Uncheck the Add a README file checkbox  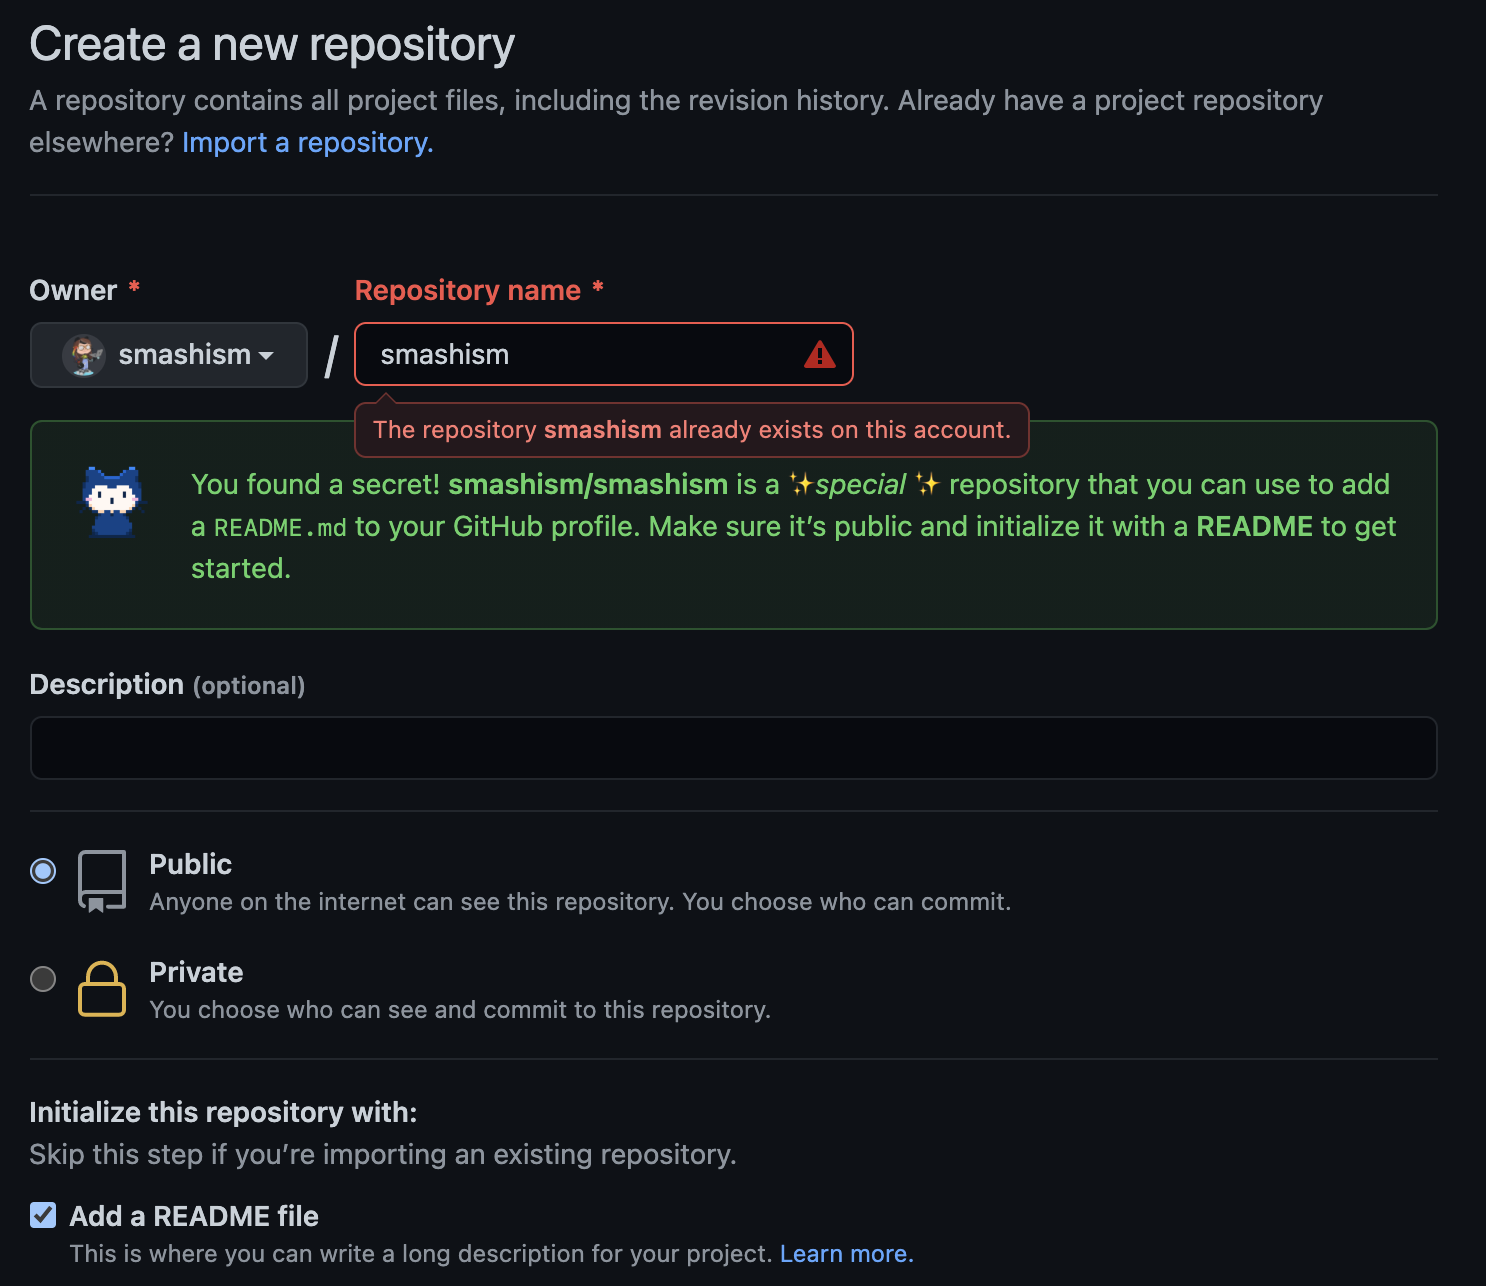[x=43, y=1216]
